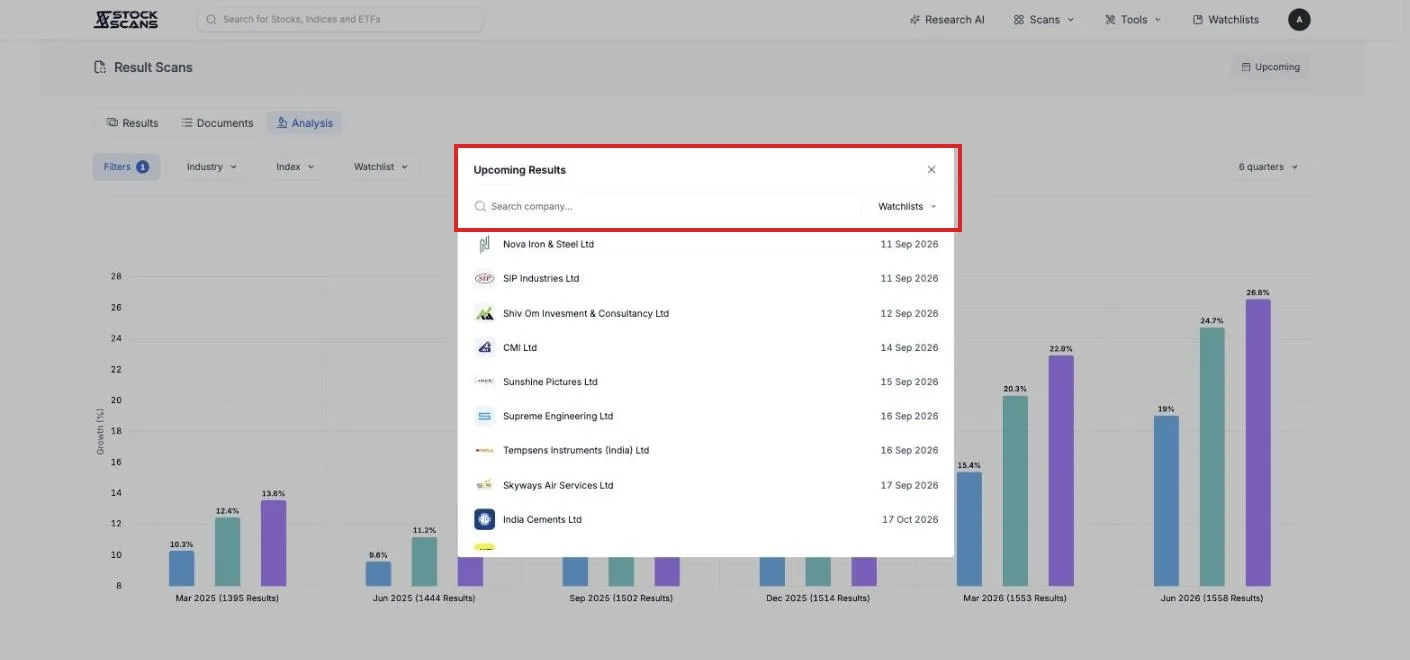This screenshot has width=1410, height=660.
Task: Click the 24.7% teal bar for Jun 2026
Action: click(1212, 457)
